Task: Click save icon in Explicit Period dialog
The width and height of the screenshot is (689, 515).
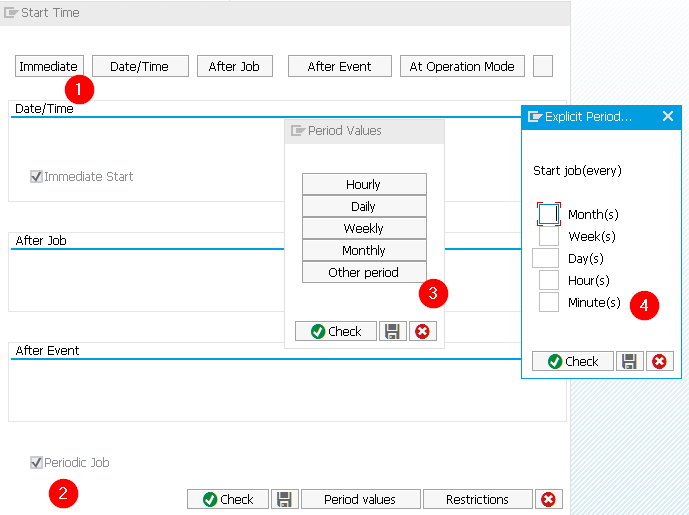Action: [629, 361]
